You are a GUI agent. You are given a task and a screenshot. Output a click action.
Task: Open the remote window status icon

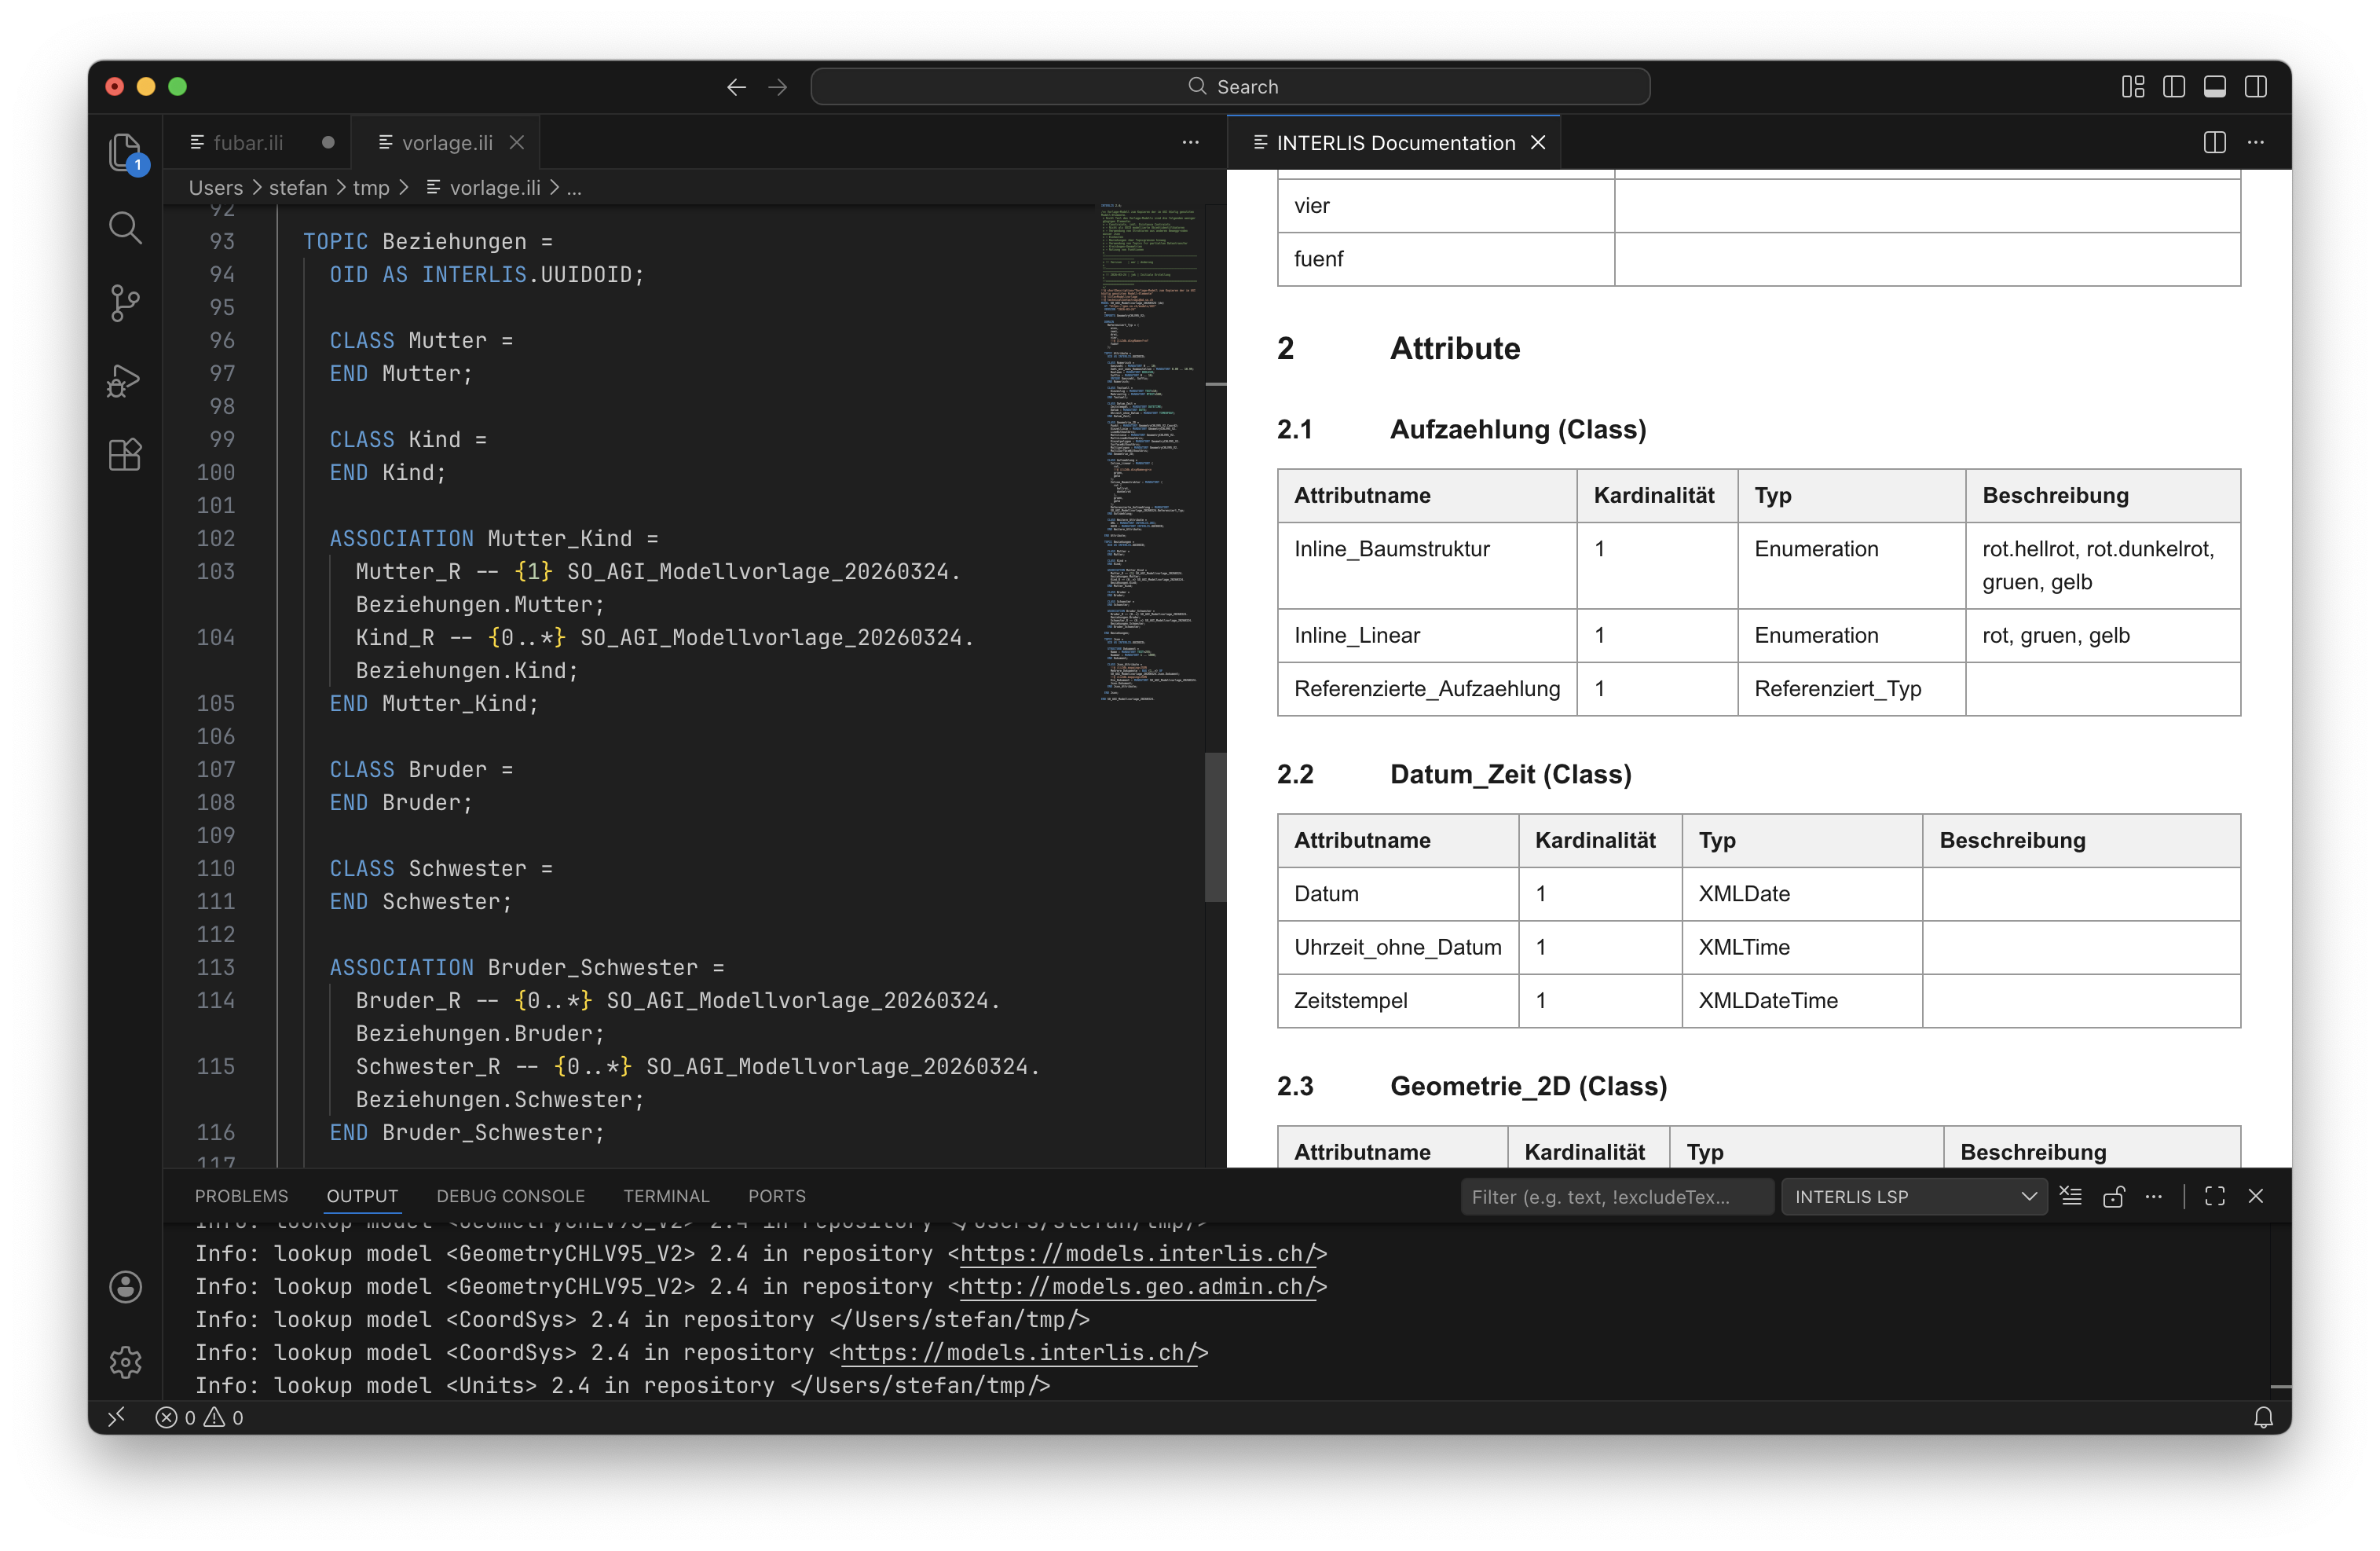coord(117,1417)
